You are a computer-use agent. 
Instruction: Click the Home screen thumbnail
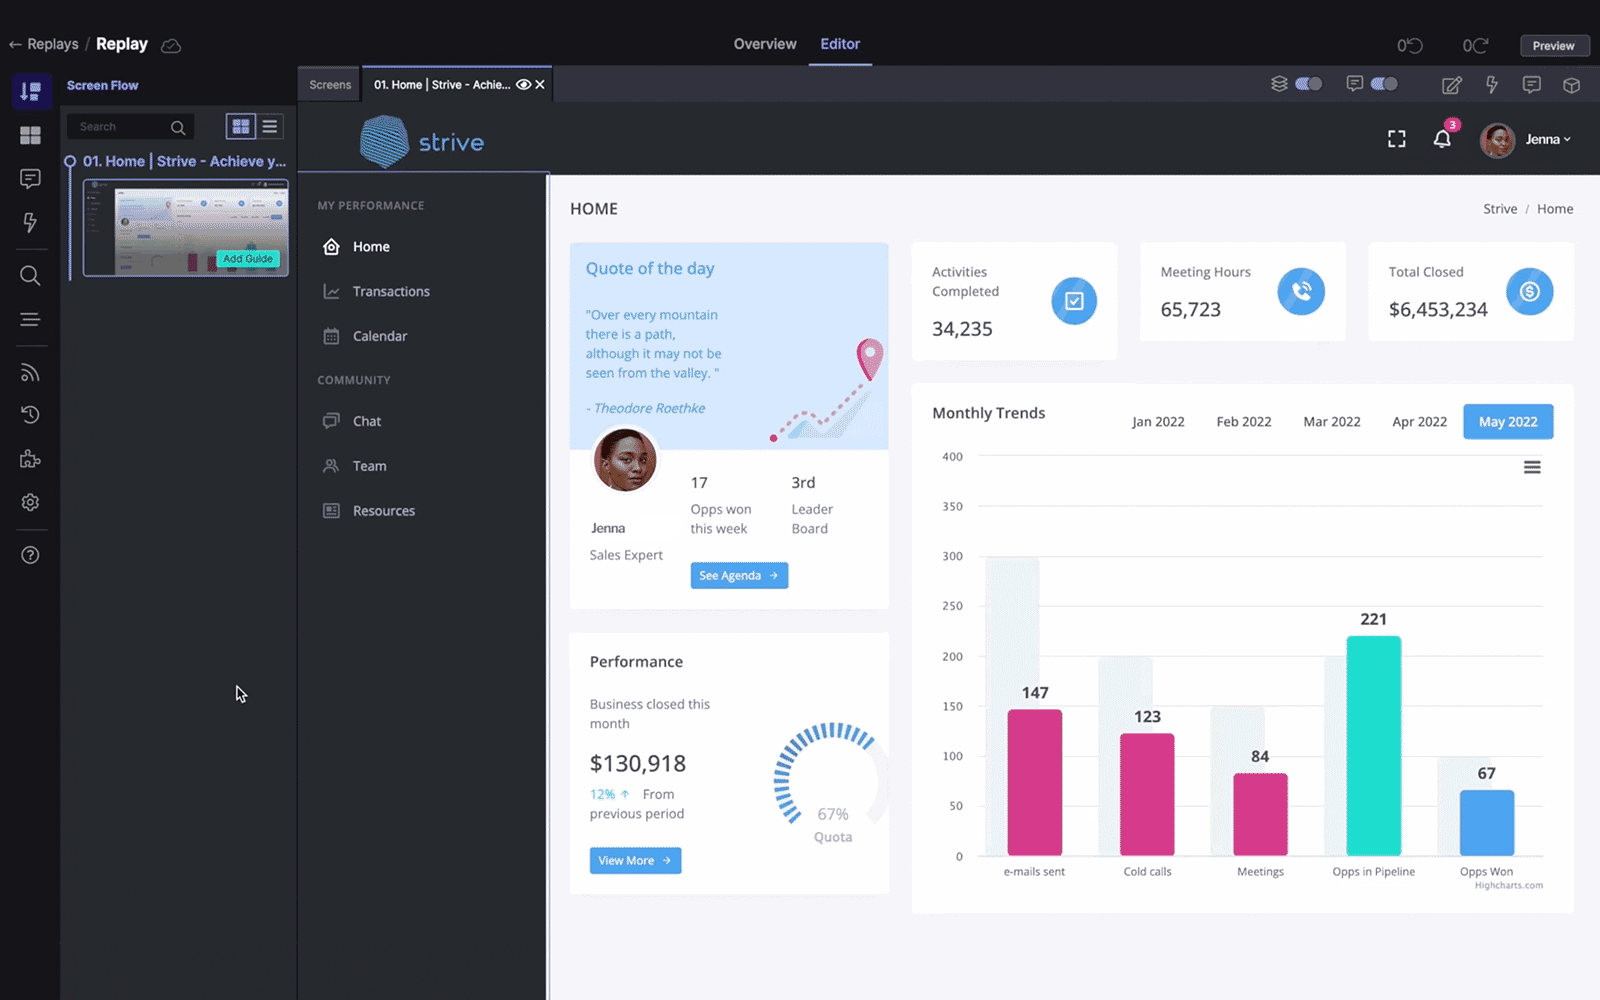point(186,228)
